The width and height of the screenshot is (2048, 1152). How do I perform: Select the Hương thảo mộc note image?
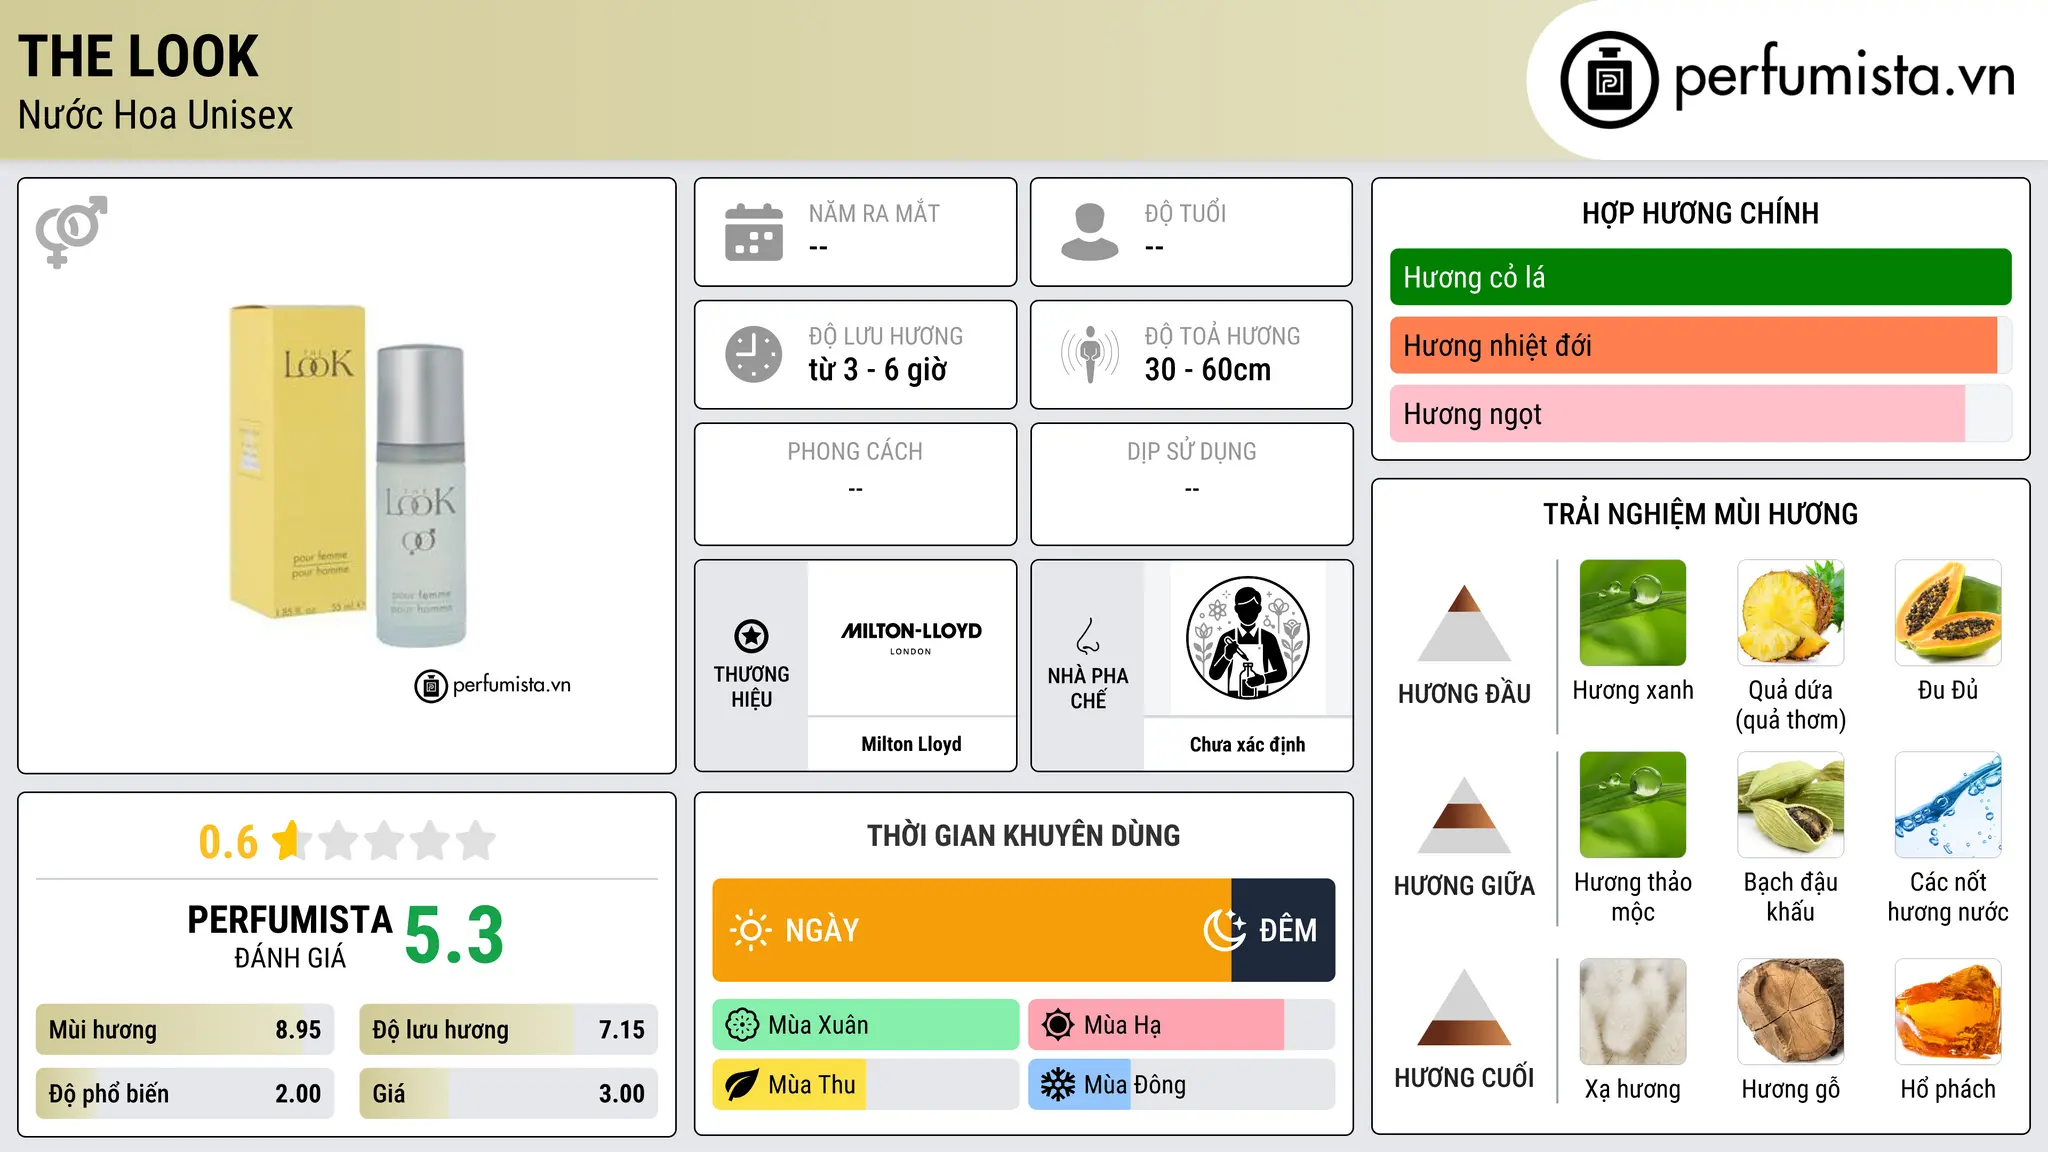pyautogui.click(x=1633, y=805)
